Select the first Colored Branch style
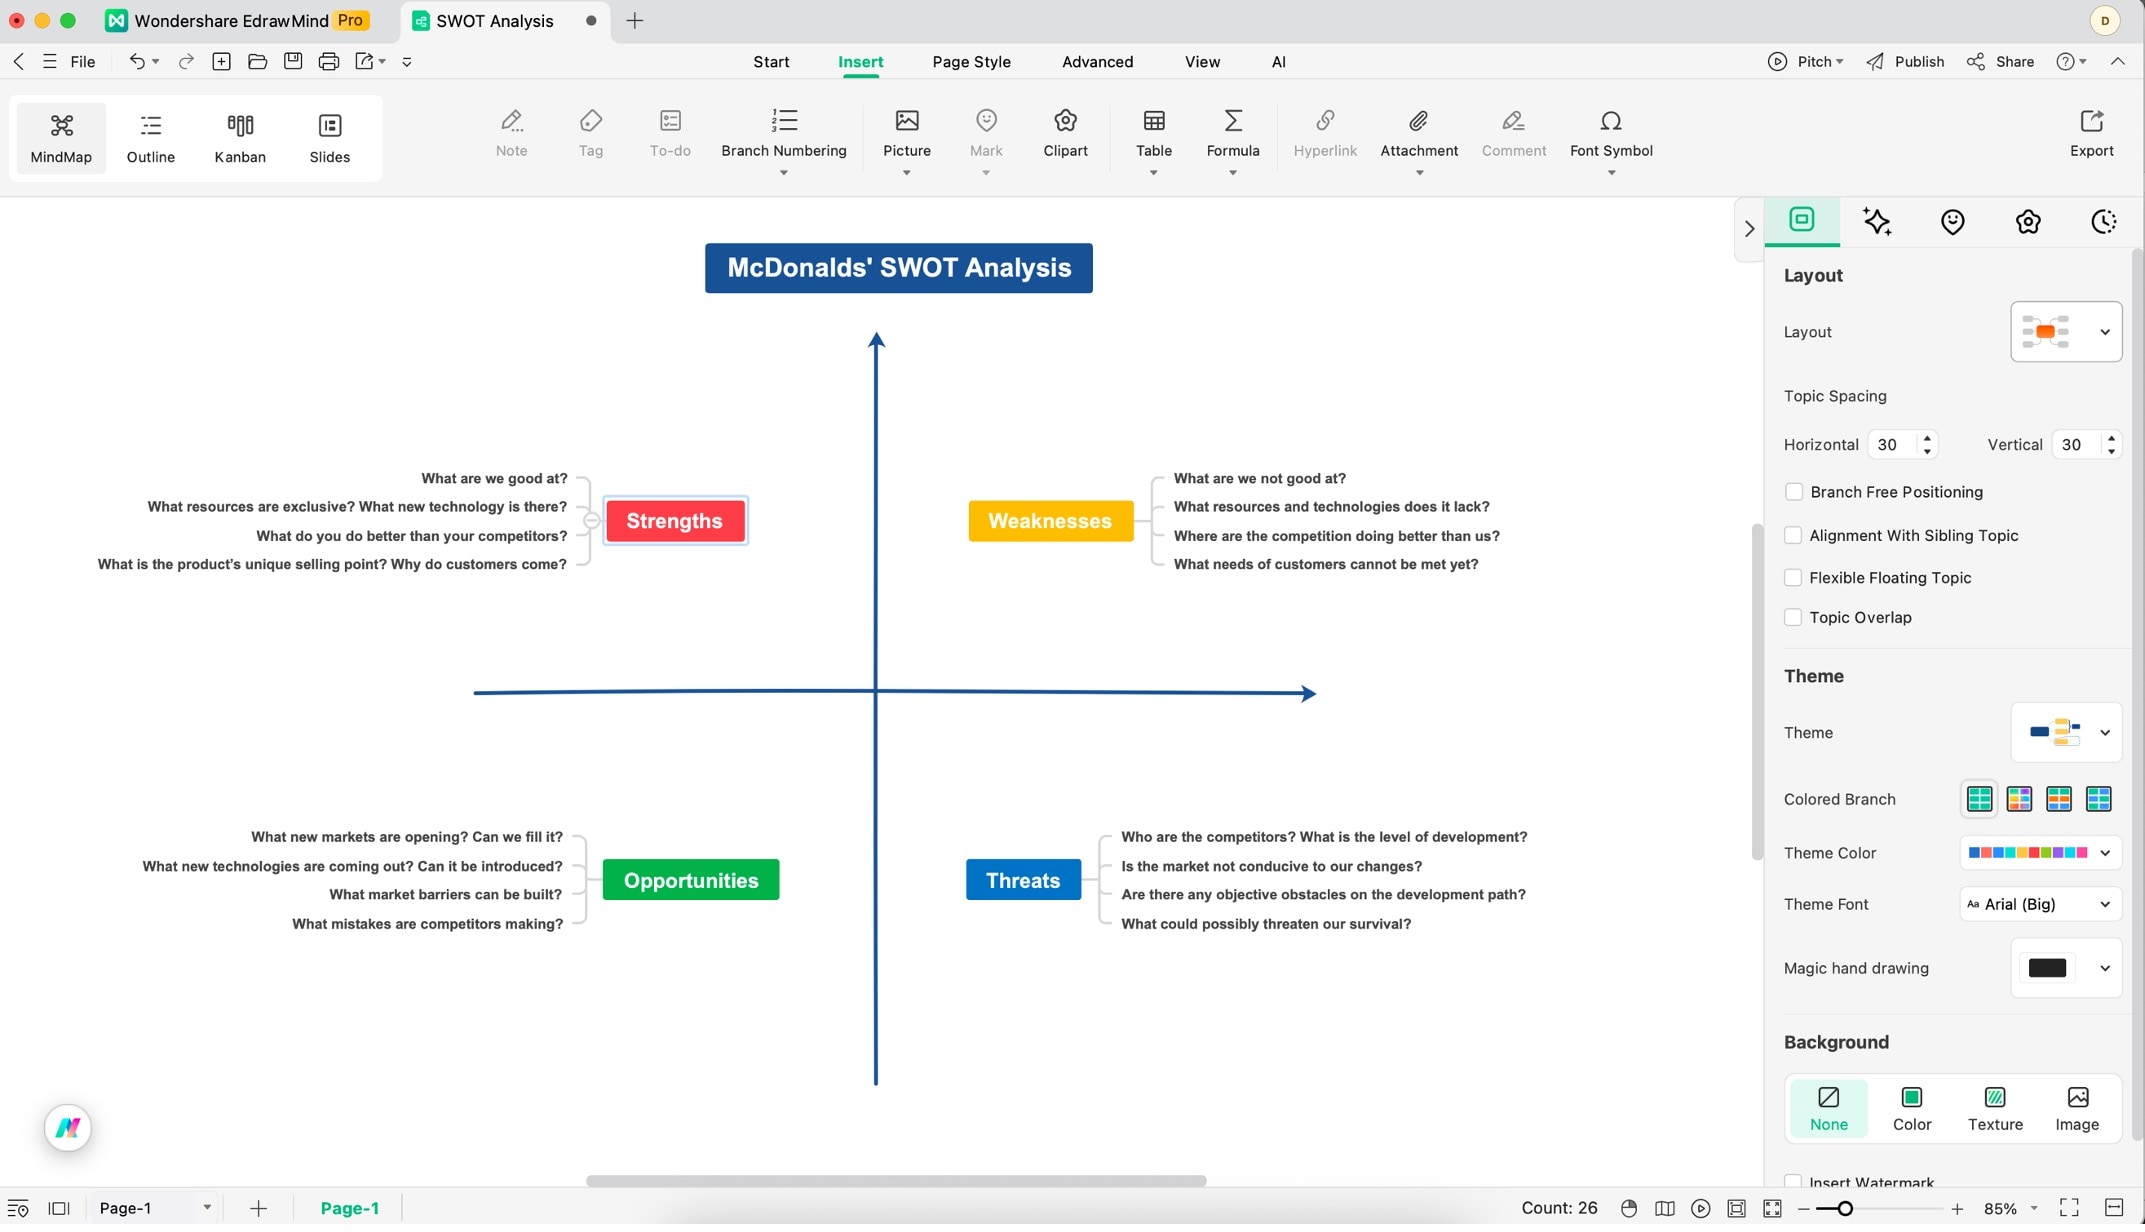This screenshot has height=1232, width=2145. 1979,799
